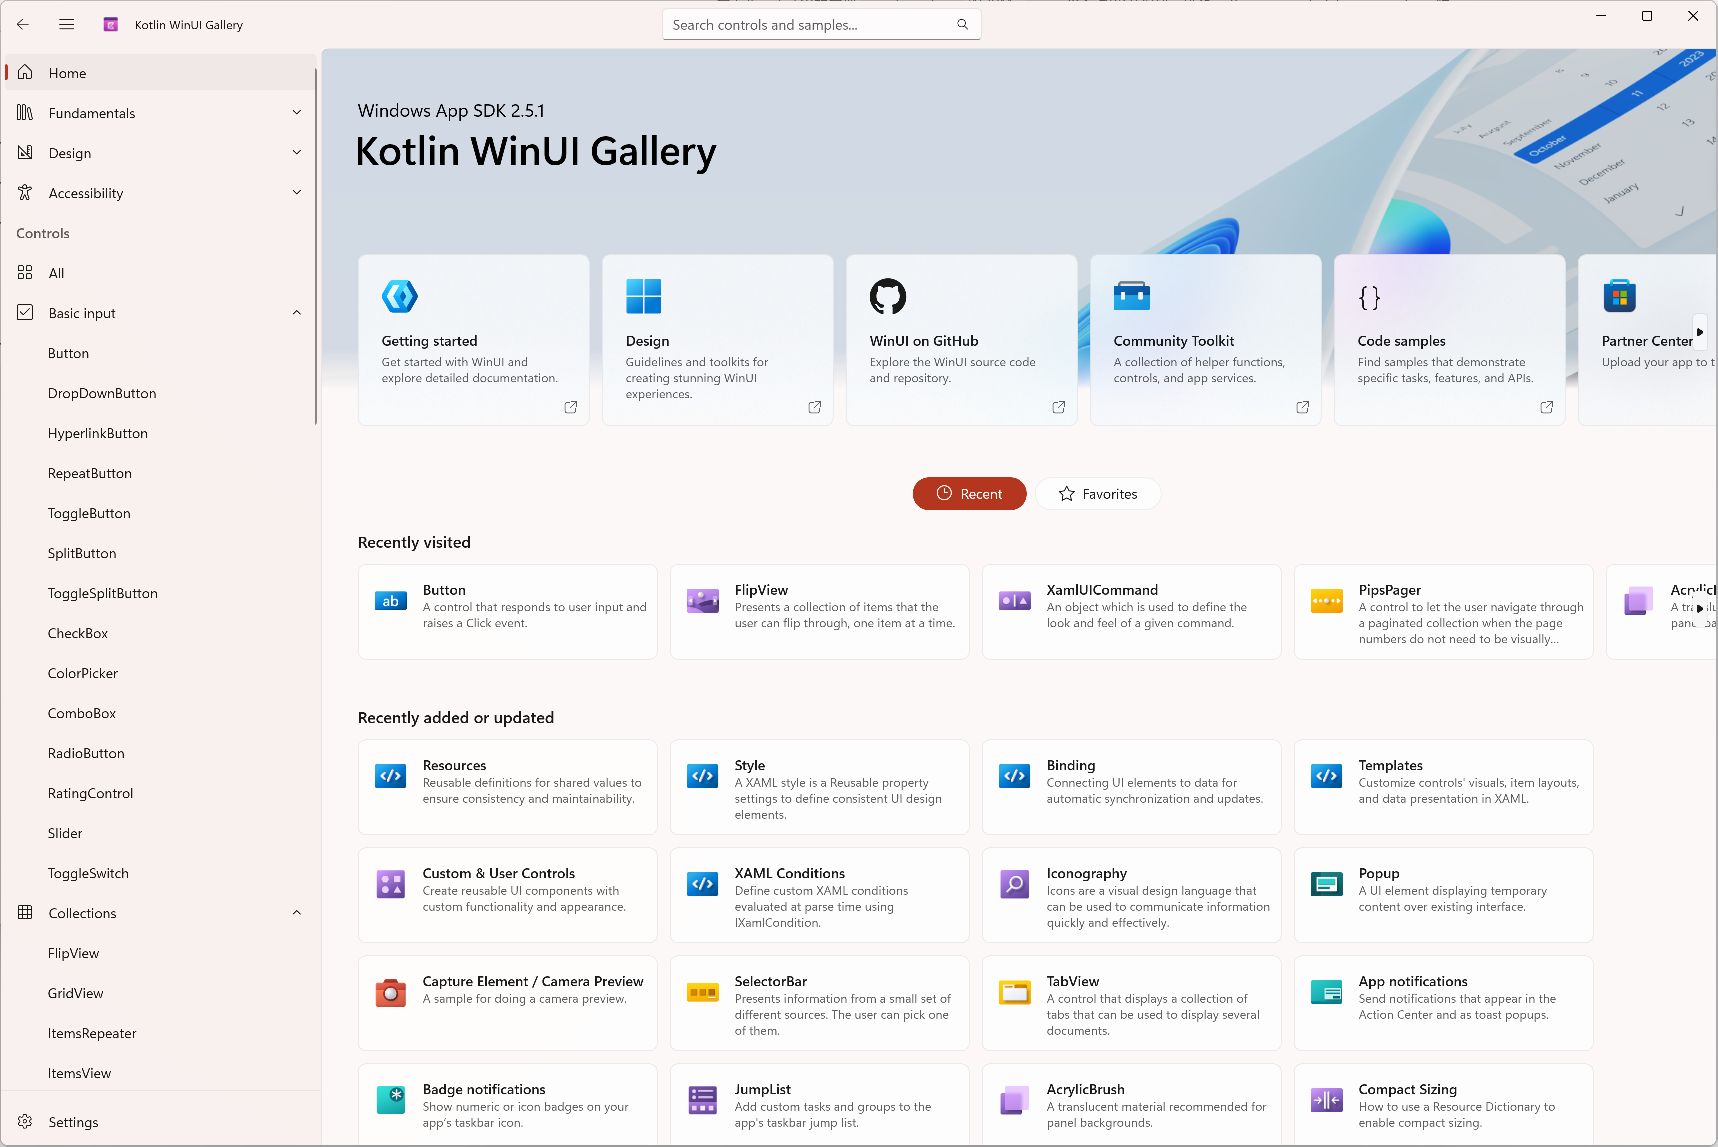Click the Capture Element camera icon
The height and width of the screenshot is (1147, 1718).
391,992
